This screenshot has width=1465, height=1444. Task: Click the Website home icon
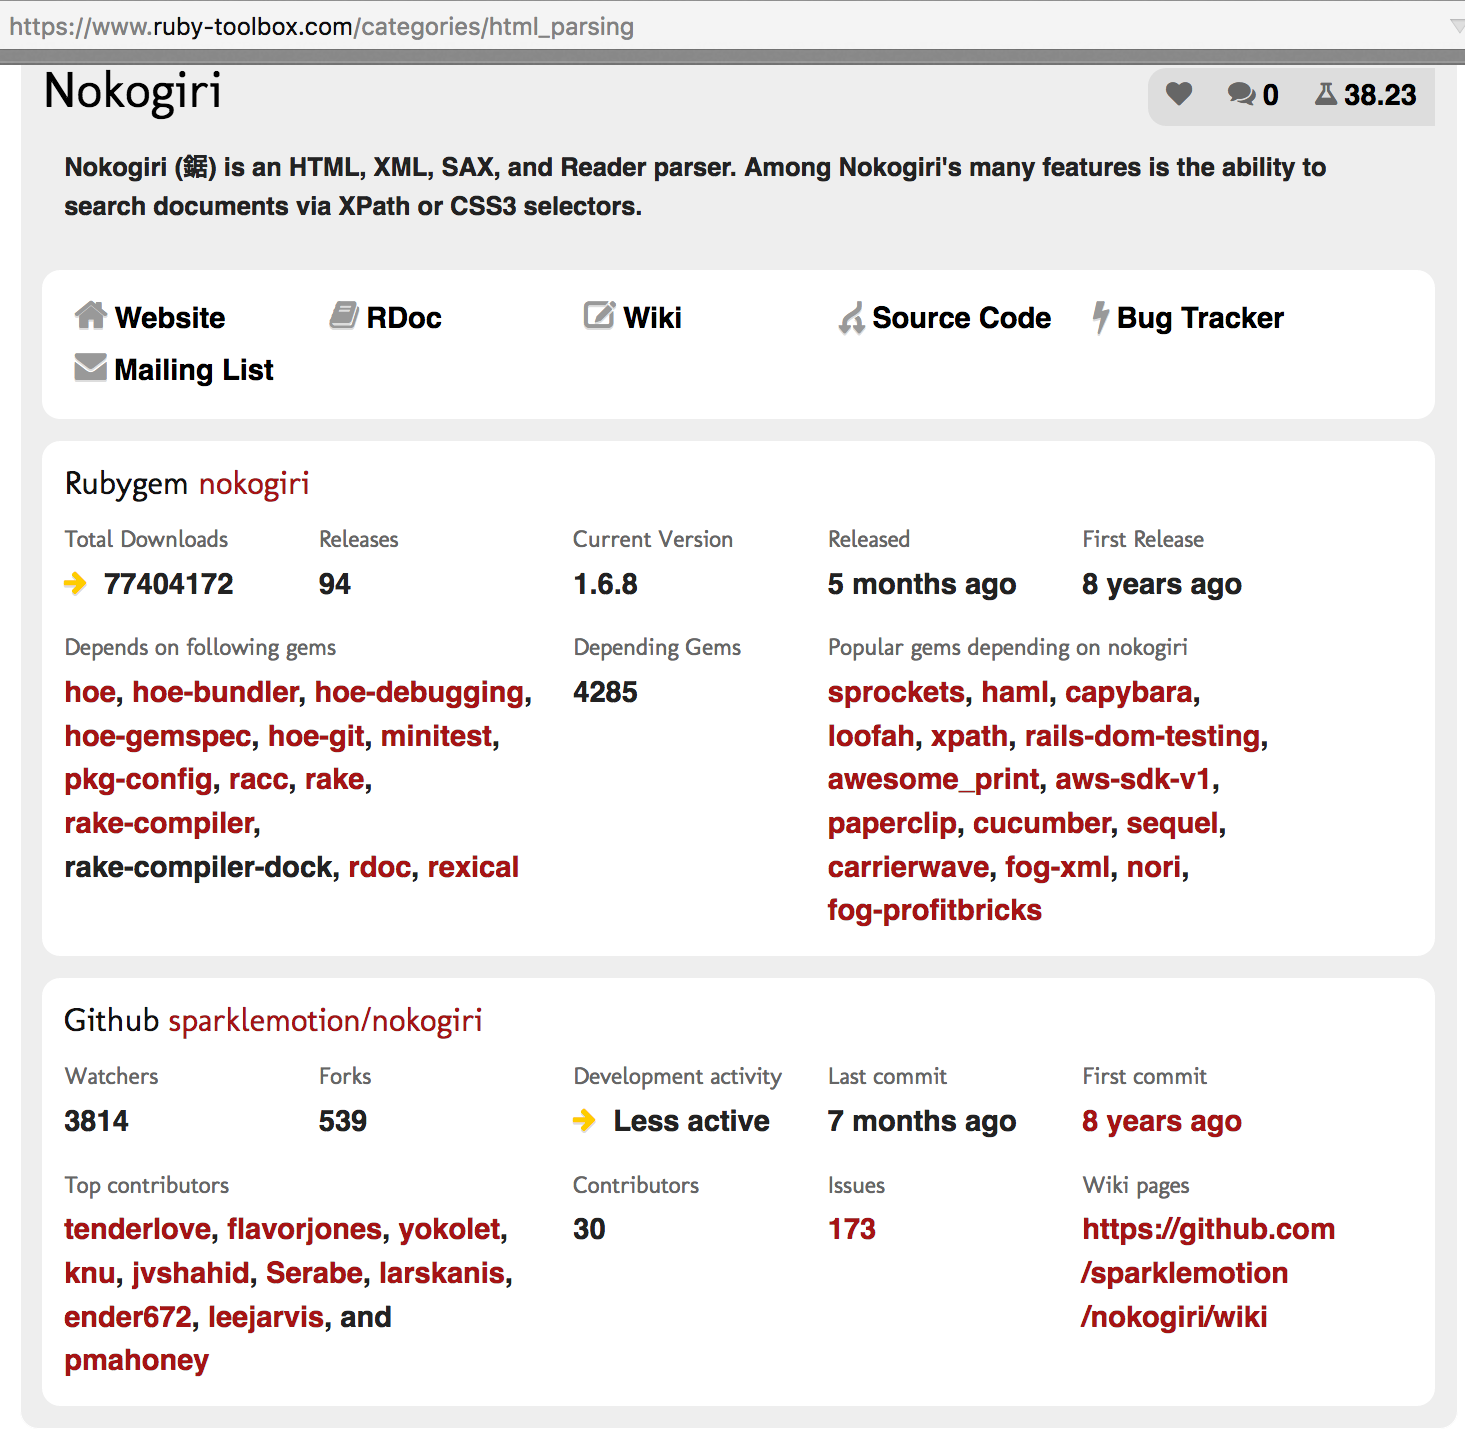point(91,316)
